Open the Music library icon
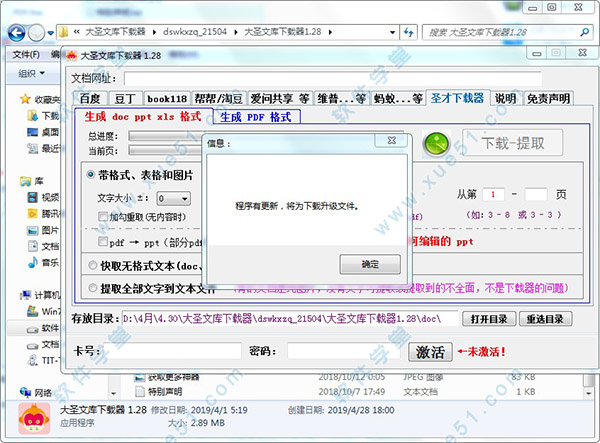Screen dimensions: 600x443 [33, 262]
